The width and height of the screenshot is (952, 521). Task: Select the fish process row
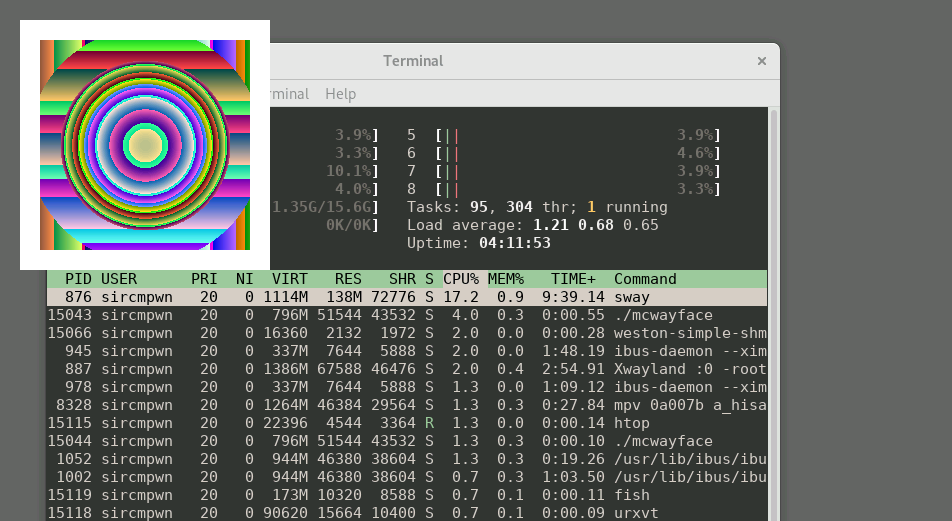400,495
